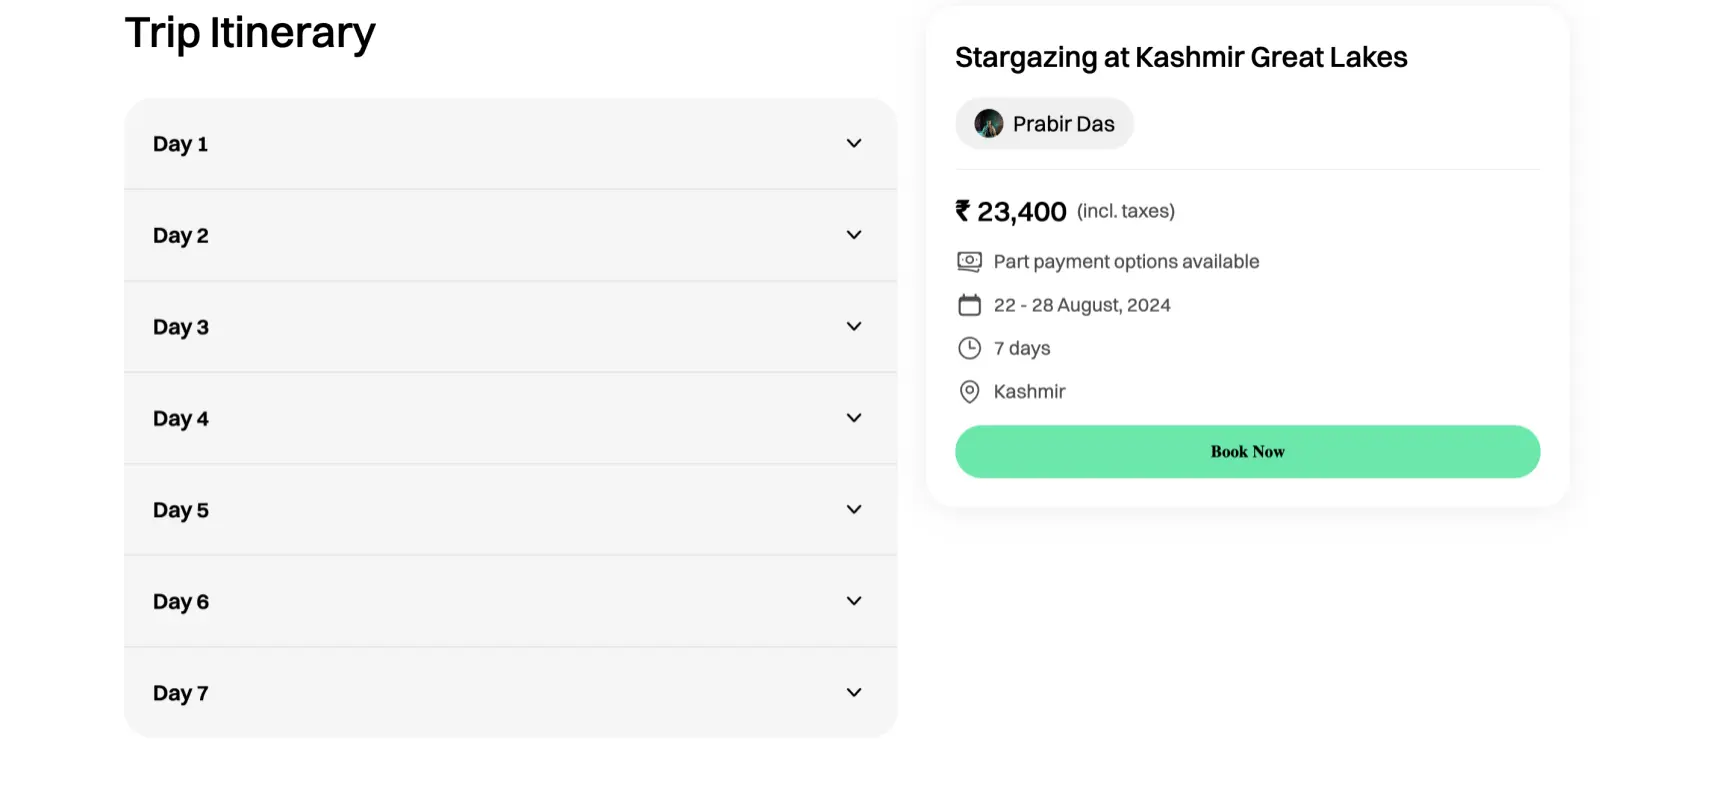Expand Day 1 using its chevron
This screenshot has height=797, width=1713.
[x=854, y=143]
